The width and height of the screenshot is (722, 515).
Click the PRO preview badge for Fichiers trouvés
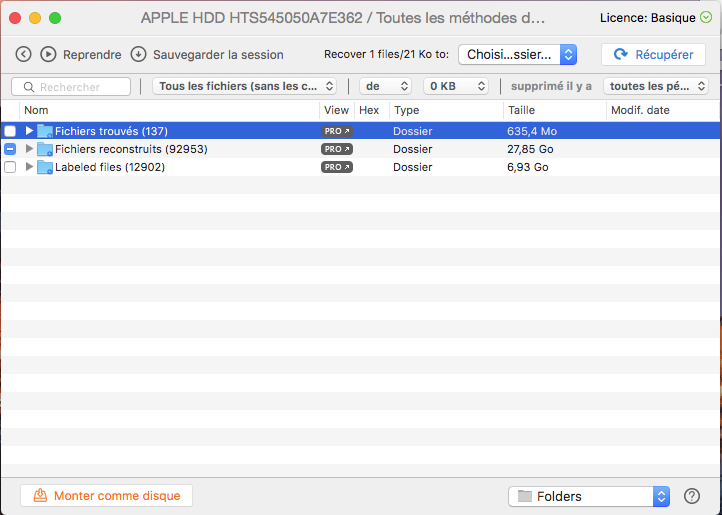[x=337, y=131]
